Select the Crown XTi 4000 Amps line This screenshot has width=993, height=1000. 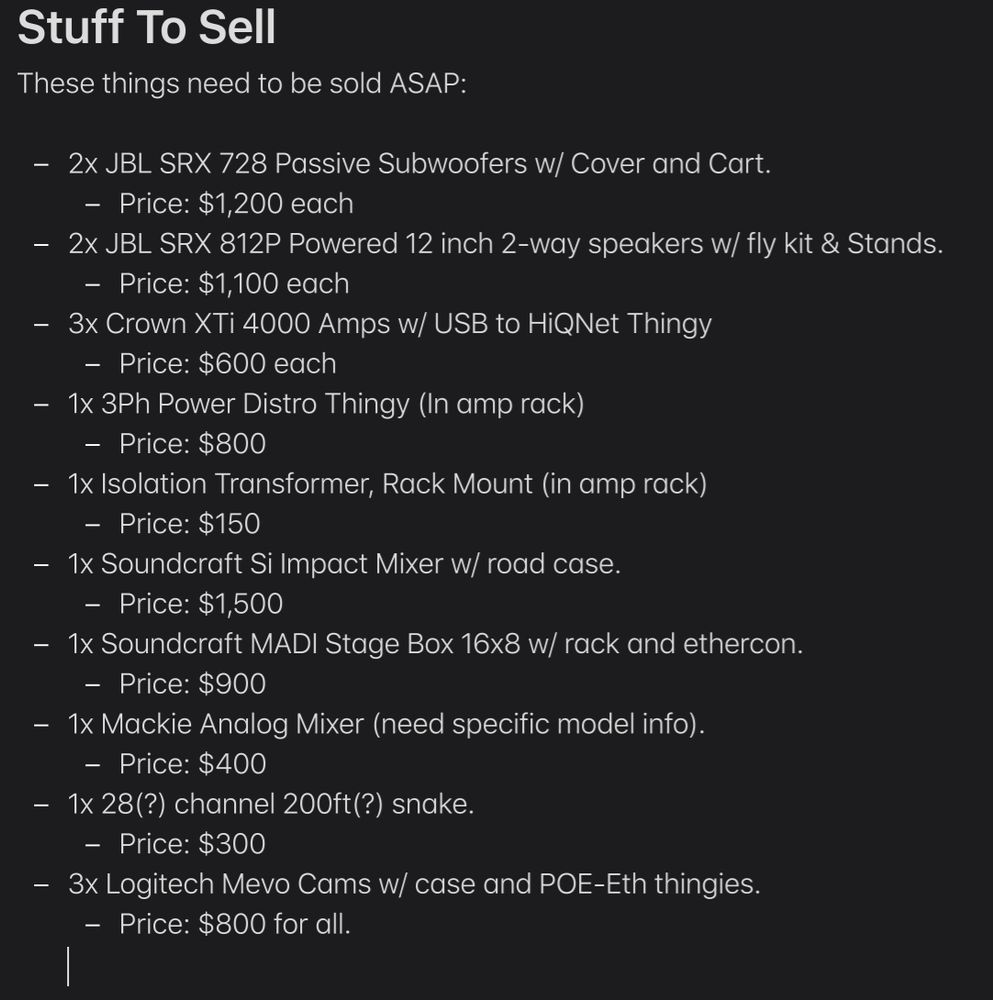click(x=390, y=324)
